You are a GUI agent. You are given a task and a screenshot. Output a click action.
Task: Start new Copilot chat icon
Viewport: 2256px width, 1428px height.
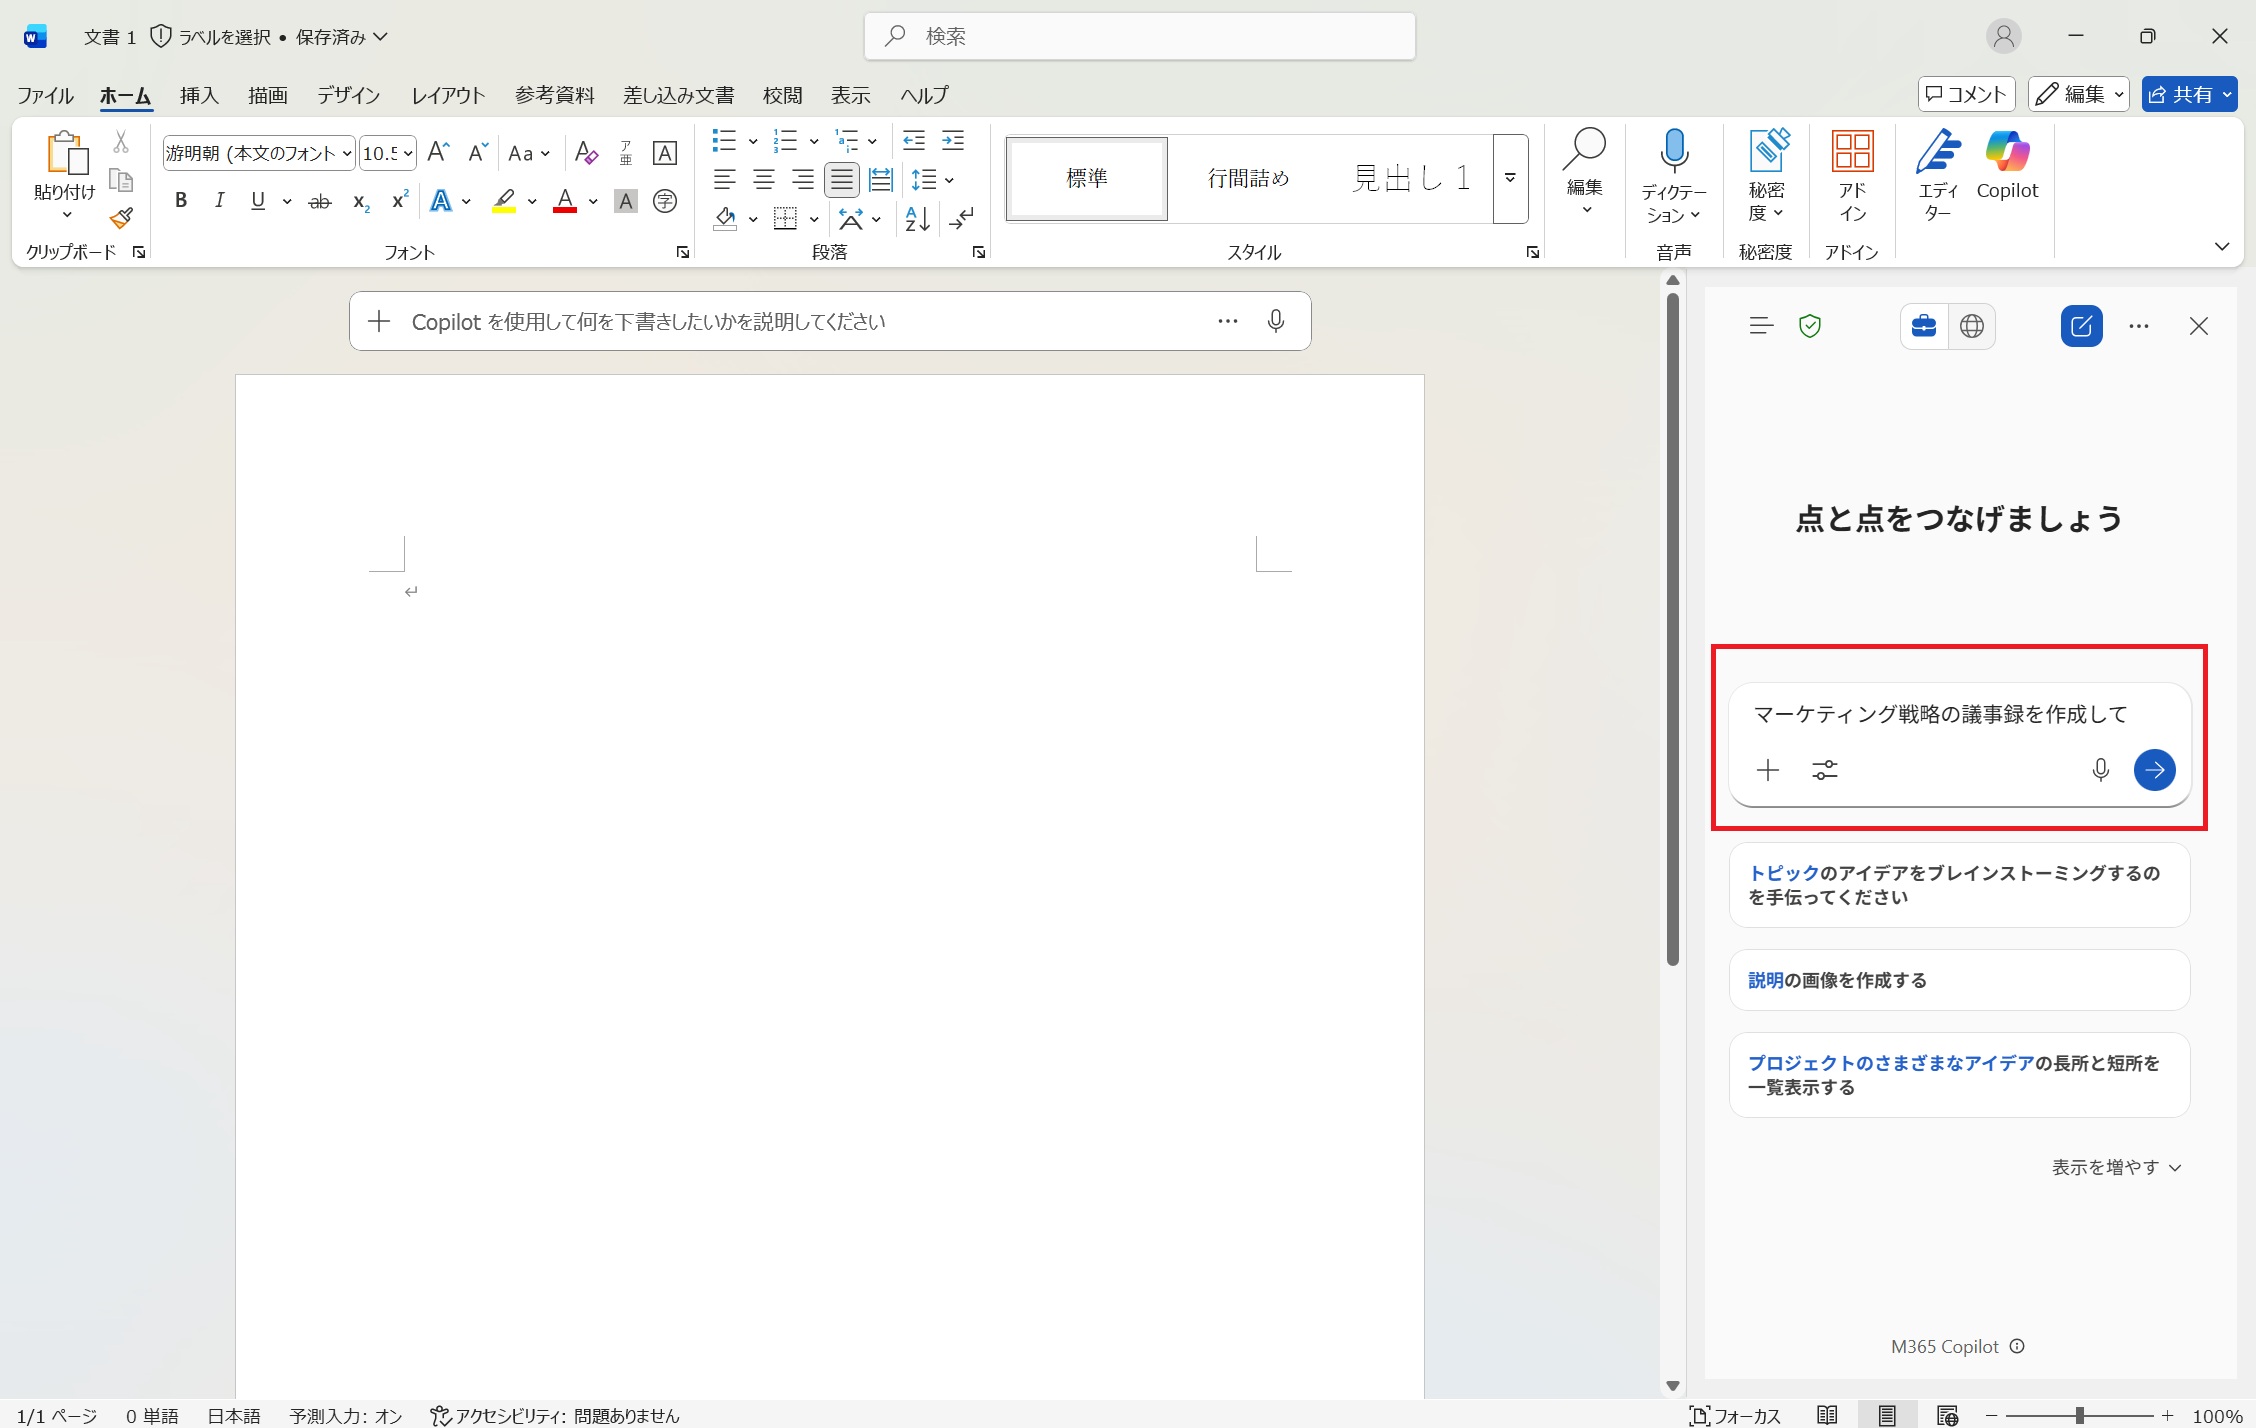[x=2081, y=326]
